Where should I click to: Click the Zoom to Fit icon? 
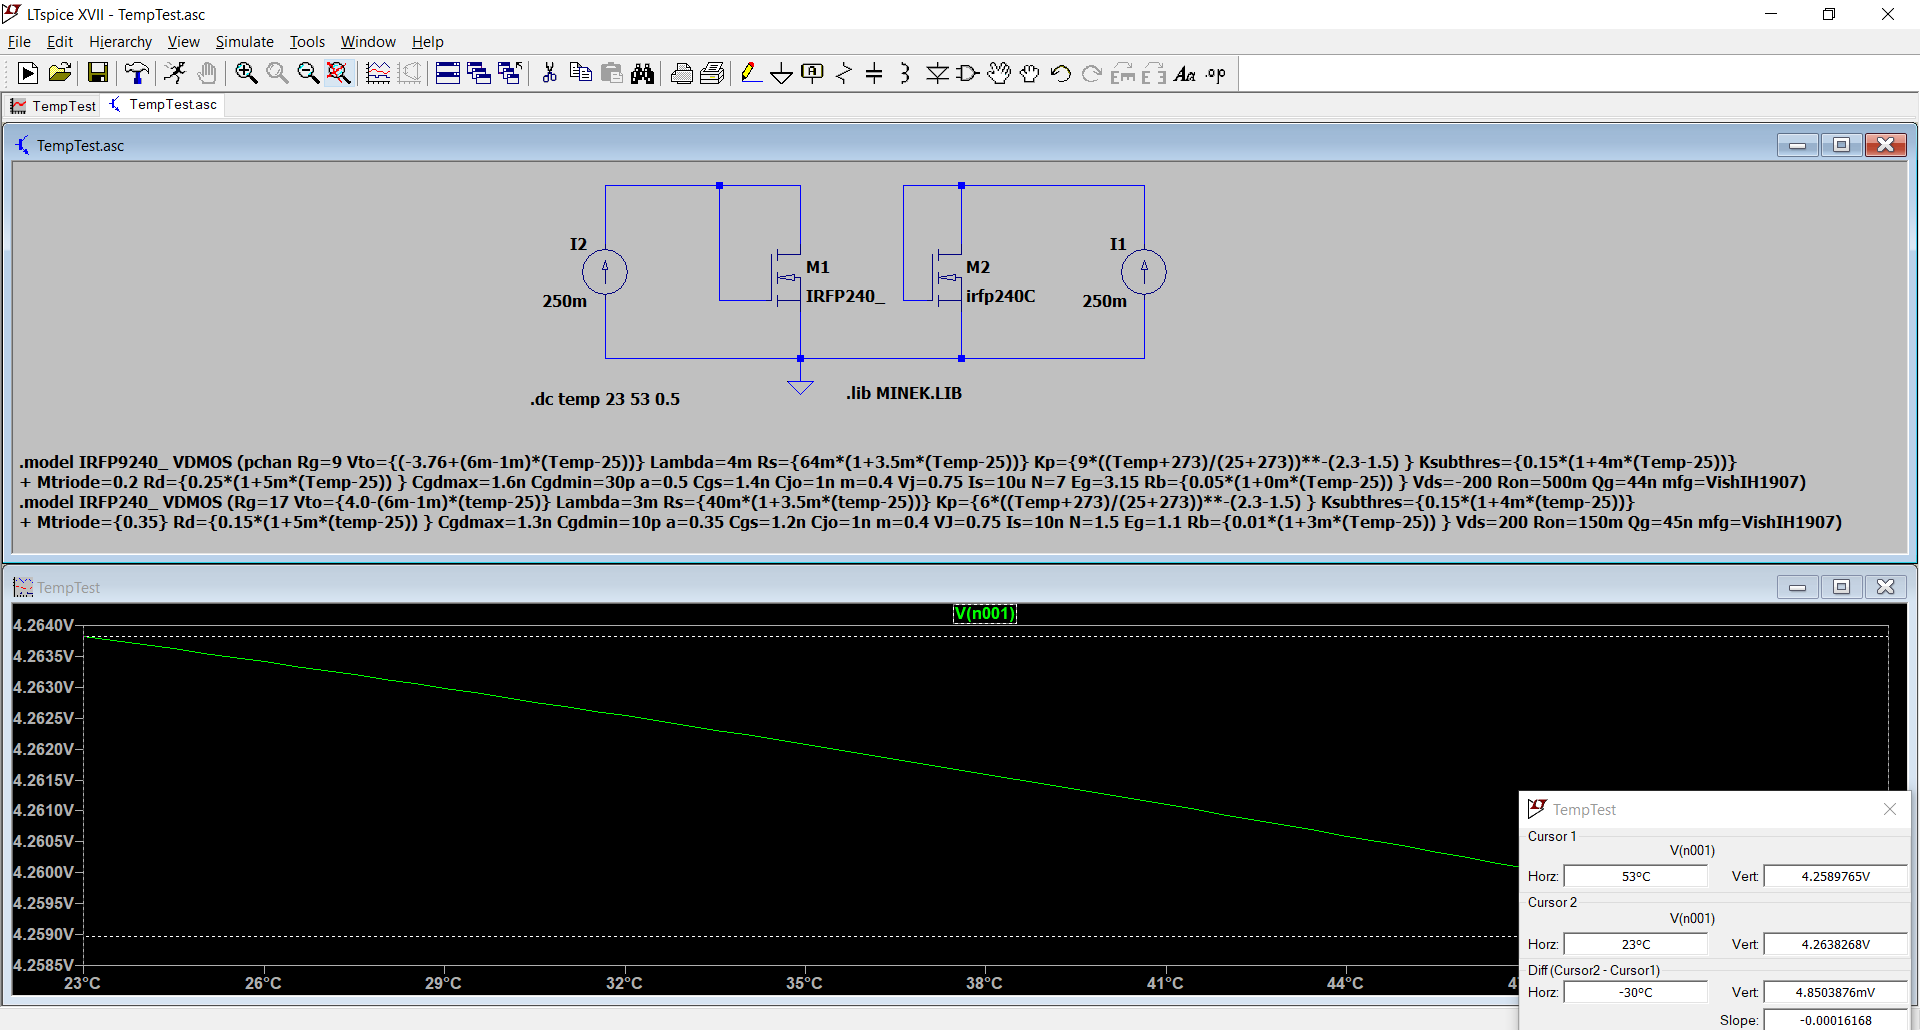(339, 73)
